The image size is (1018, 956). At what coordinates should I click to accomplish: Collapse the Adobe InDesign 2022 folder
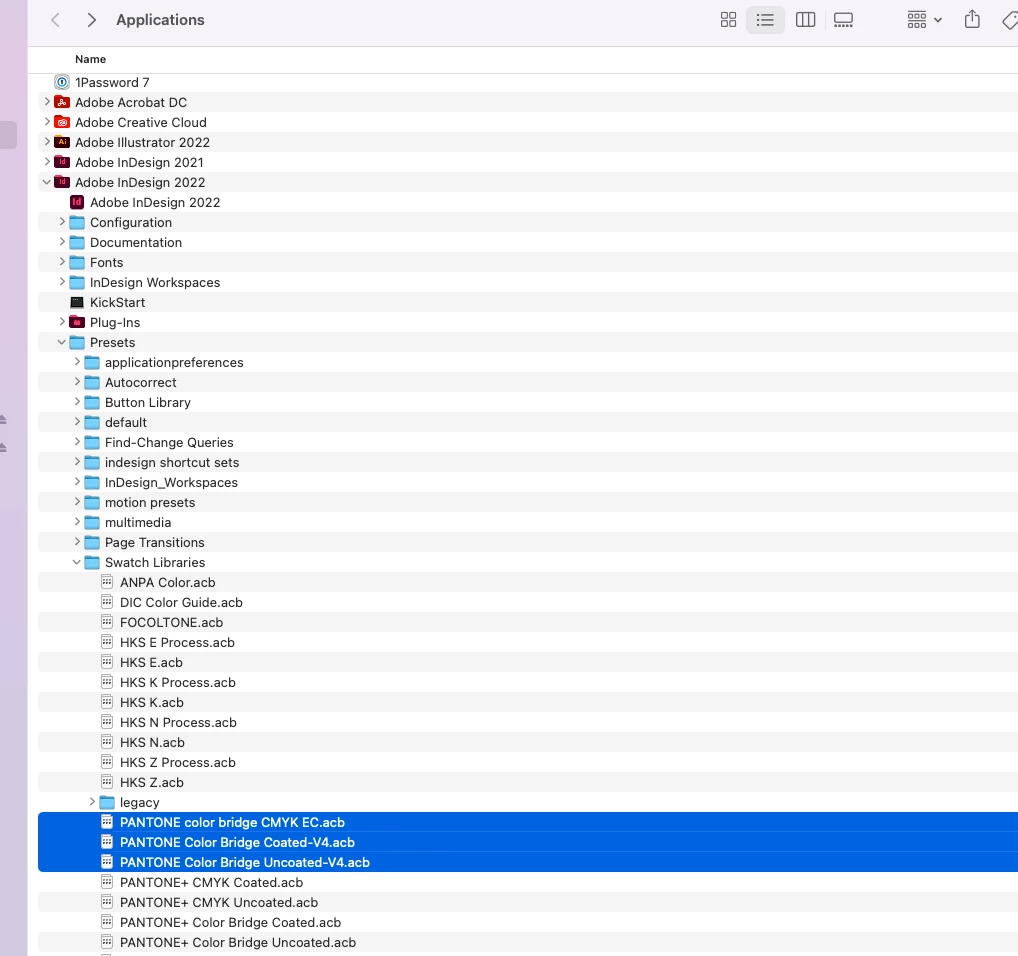coord(47,182)
